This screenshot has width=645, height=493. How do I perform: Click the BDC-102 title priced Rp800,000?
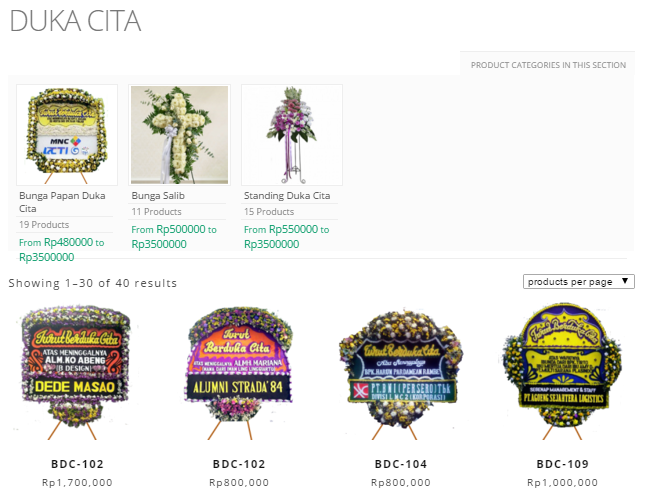(x=239, y=464)
